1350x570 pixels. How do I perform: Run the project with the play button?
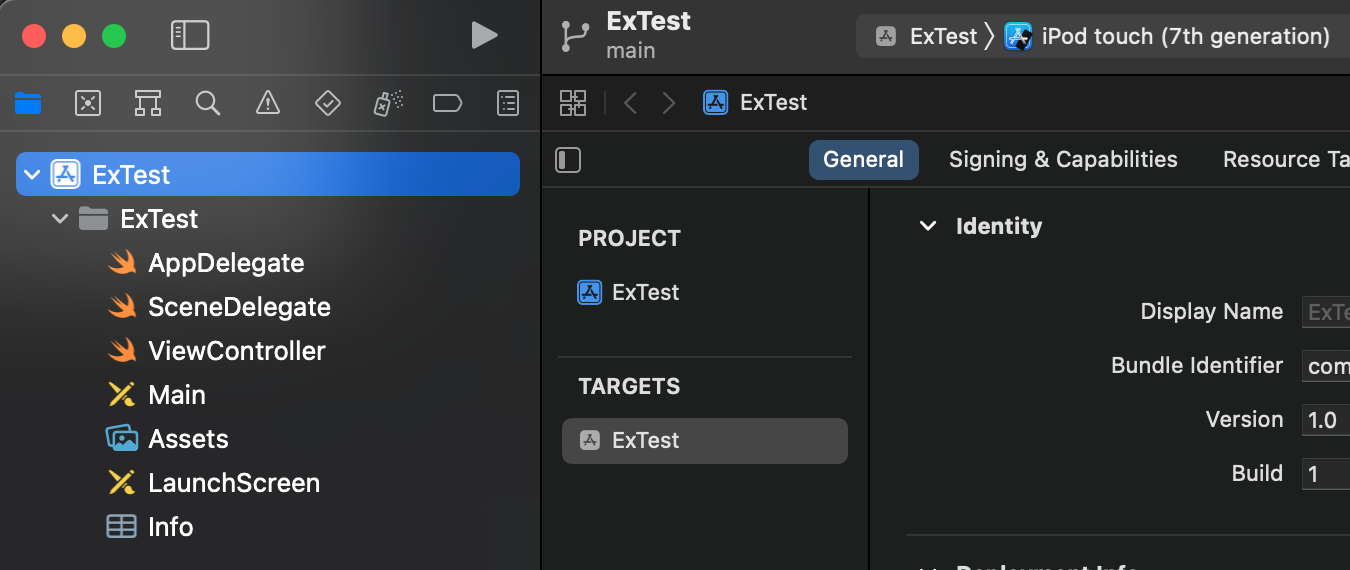pyautogui.click(x=484, y=36)
